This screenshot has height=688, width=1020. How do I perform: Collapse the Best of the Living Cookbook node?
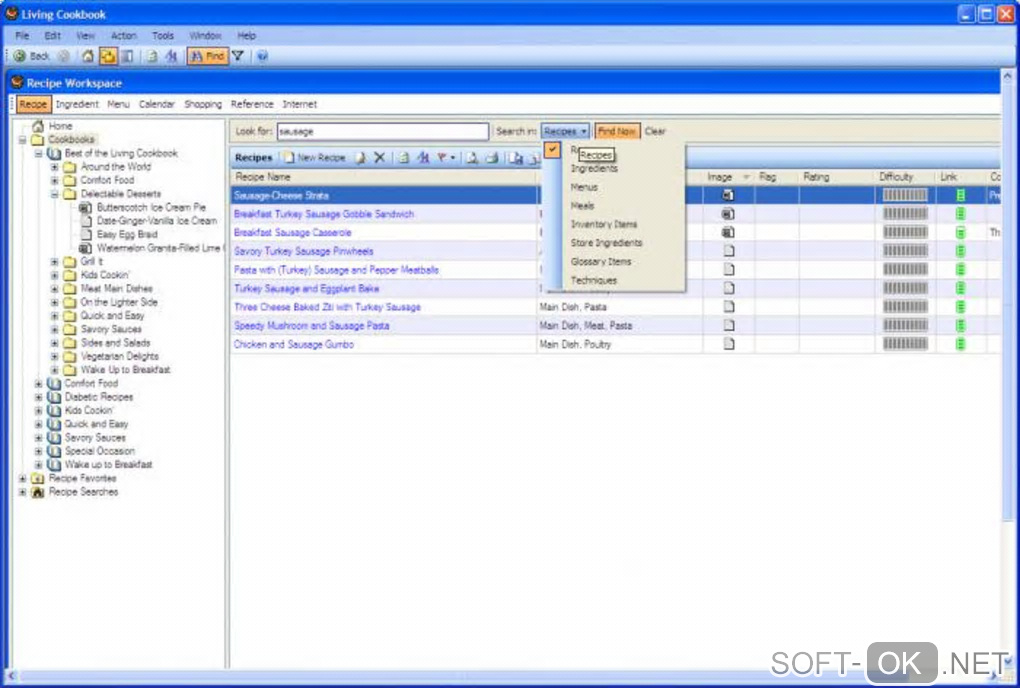pos(39,153)
